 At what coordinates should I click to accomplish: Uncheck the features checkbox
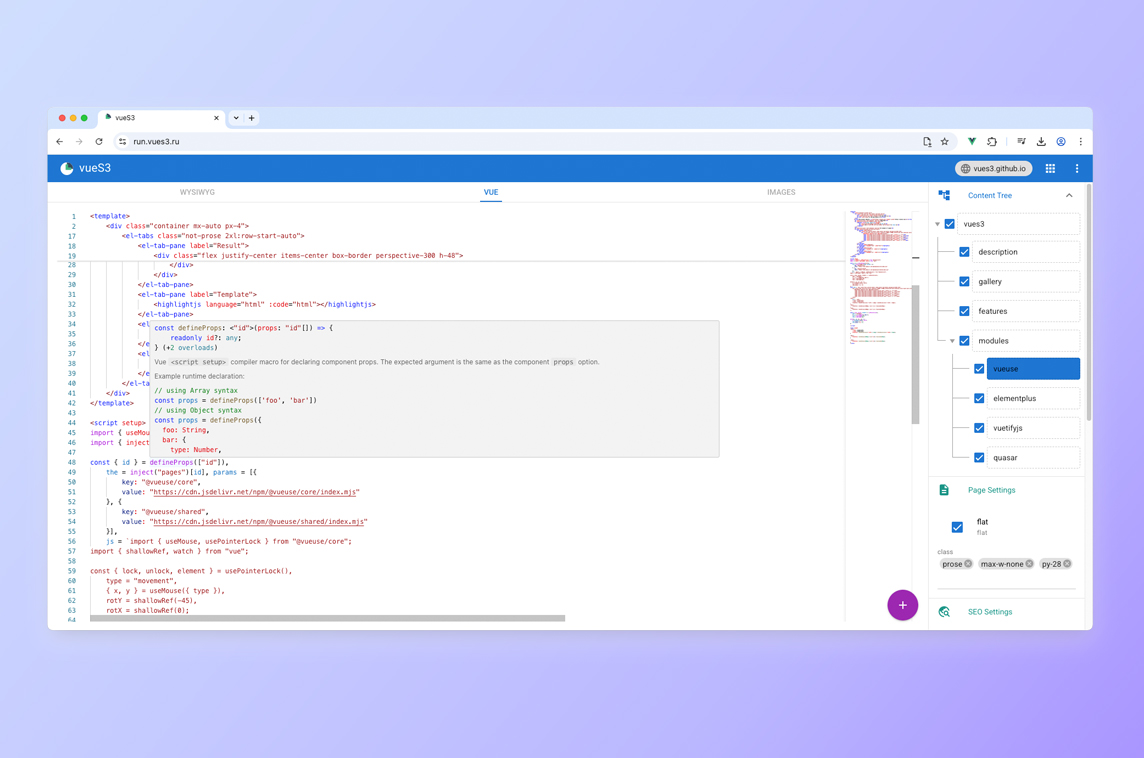tap(965, 311)
